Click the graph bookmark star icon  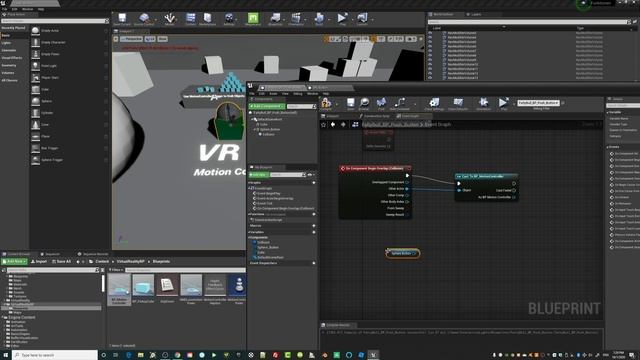point(324,124)
